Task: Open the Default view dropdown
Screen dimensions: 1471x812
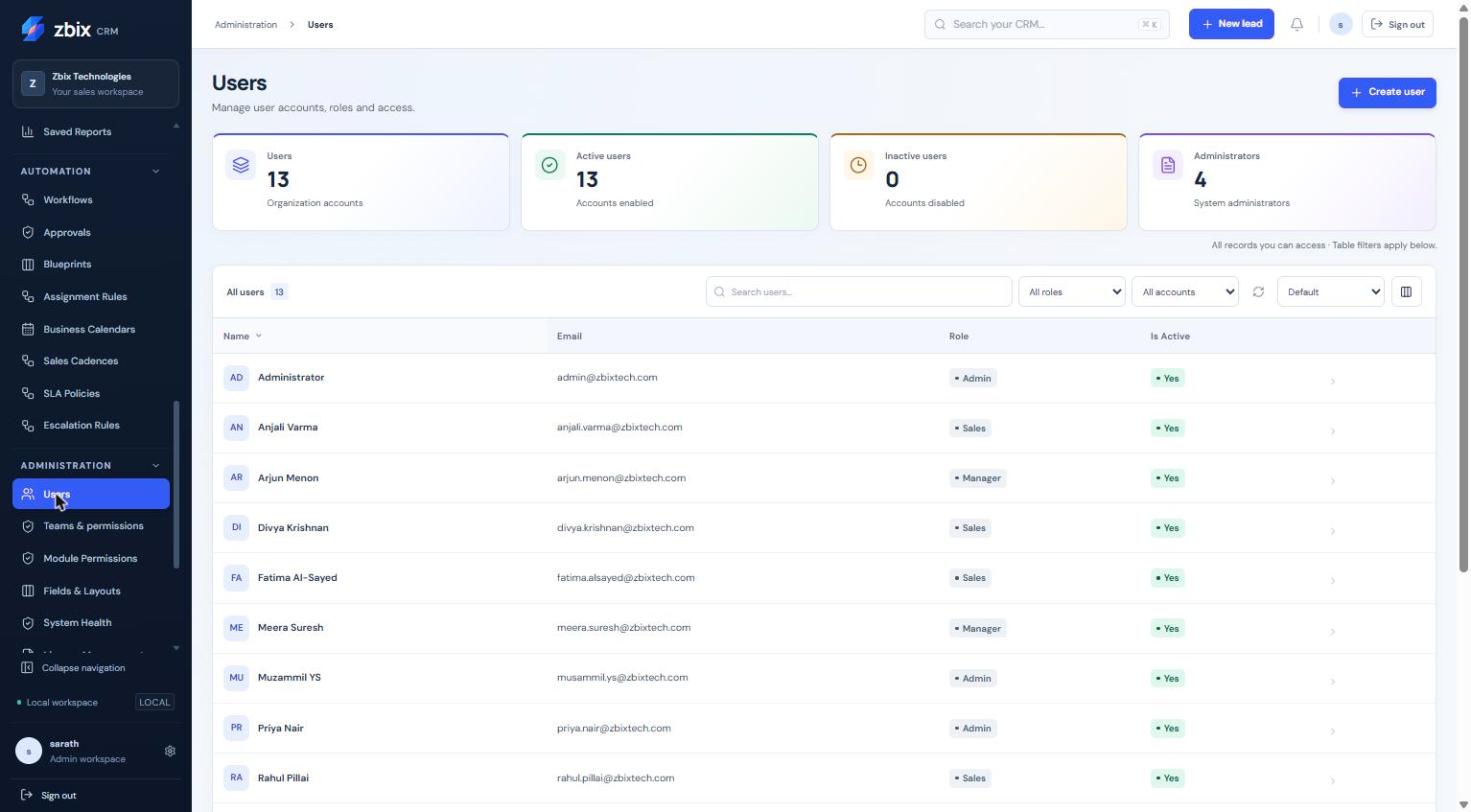Action: 1331,292
